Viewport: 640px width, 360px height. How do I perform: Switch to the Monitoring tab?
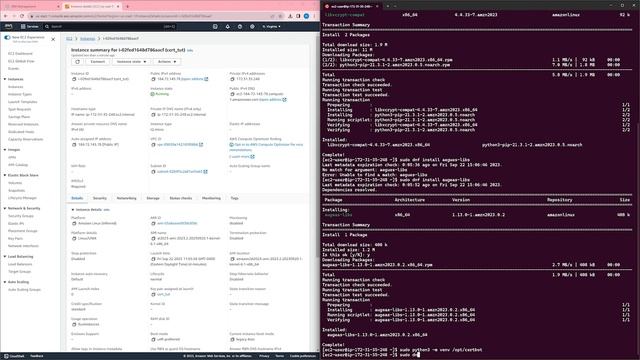coord(211,198)
